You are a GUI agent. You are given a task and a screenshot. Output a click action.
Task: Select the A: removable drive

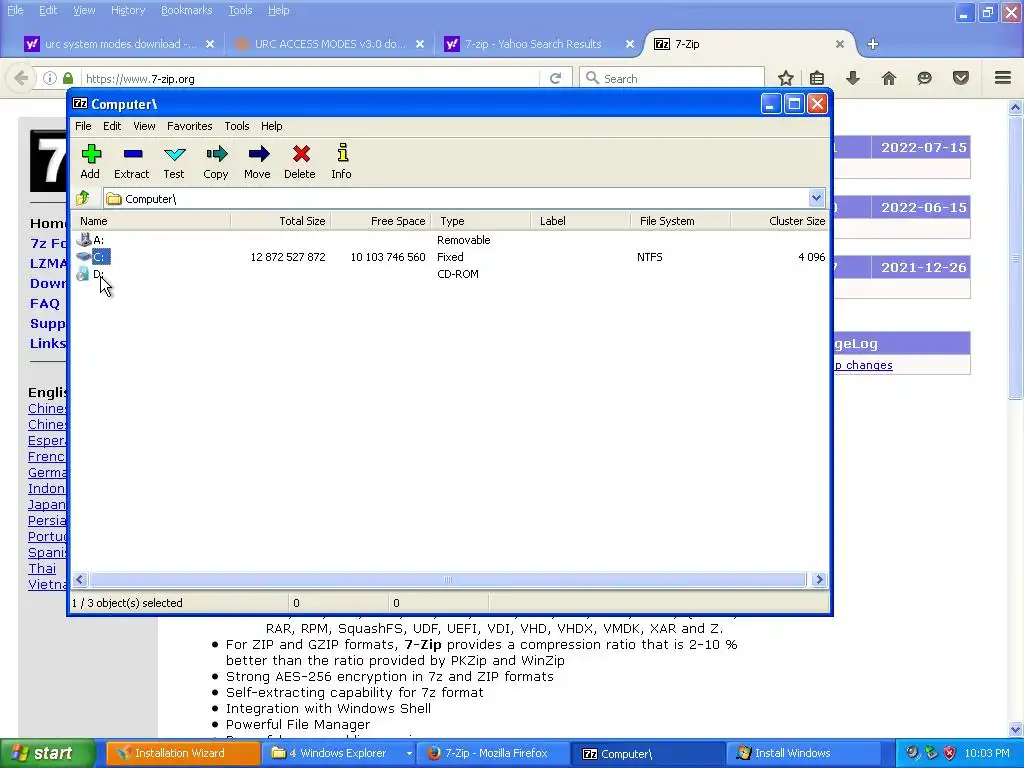(x=91, y=240)
